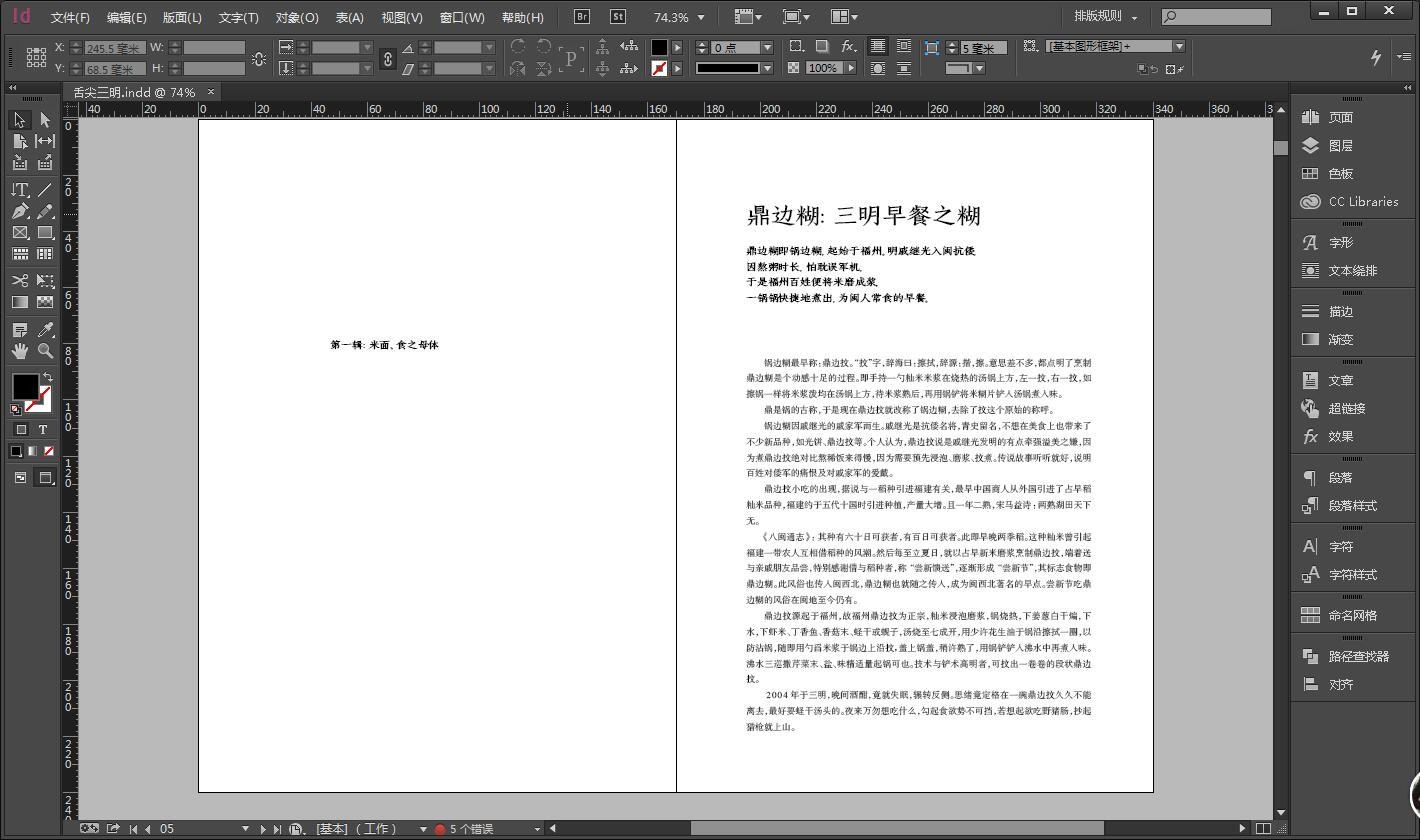Open the 段落样式 panel

[1340, 505]
